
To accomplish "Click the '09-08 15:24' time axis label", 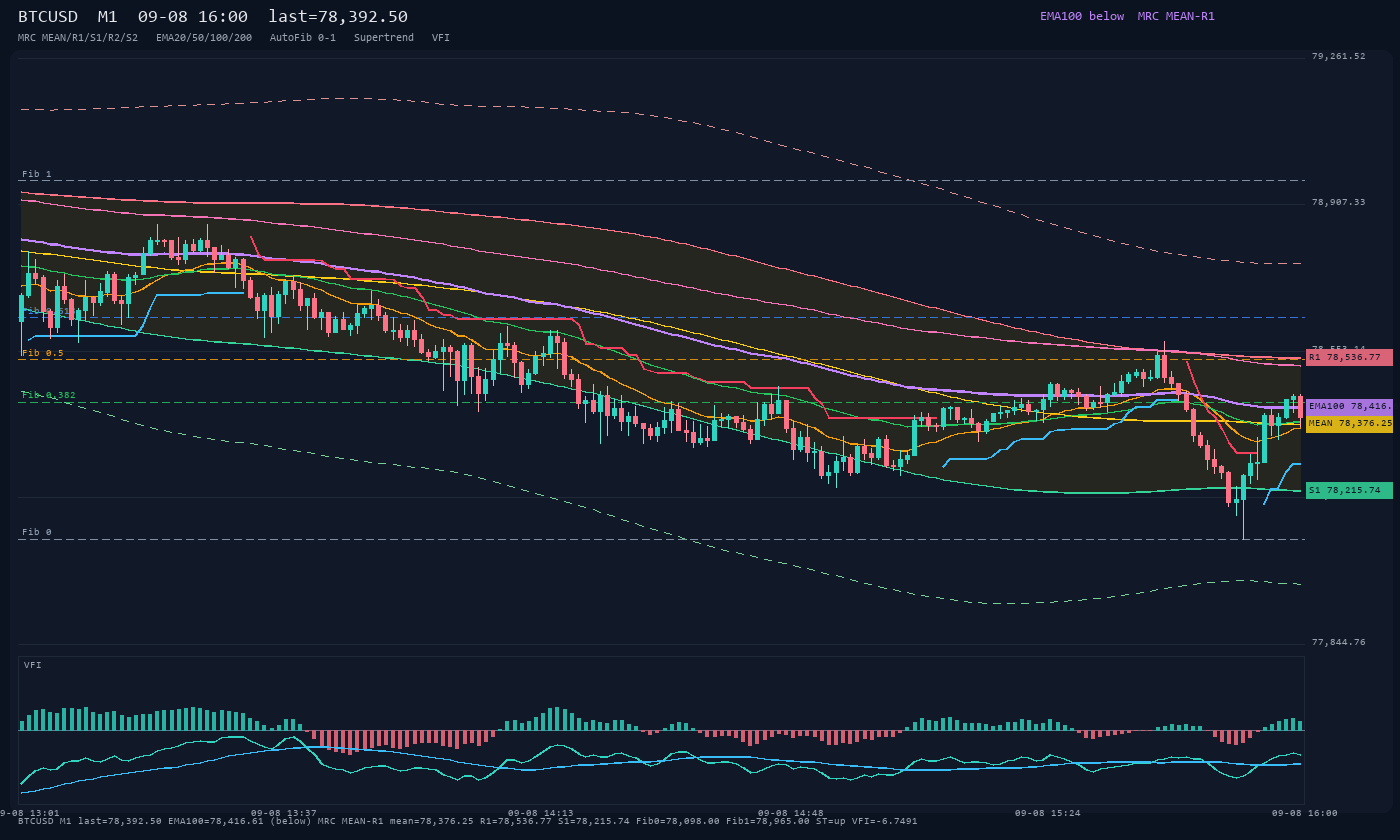I will tap(1048, 813).
